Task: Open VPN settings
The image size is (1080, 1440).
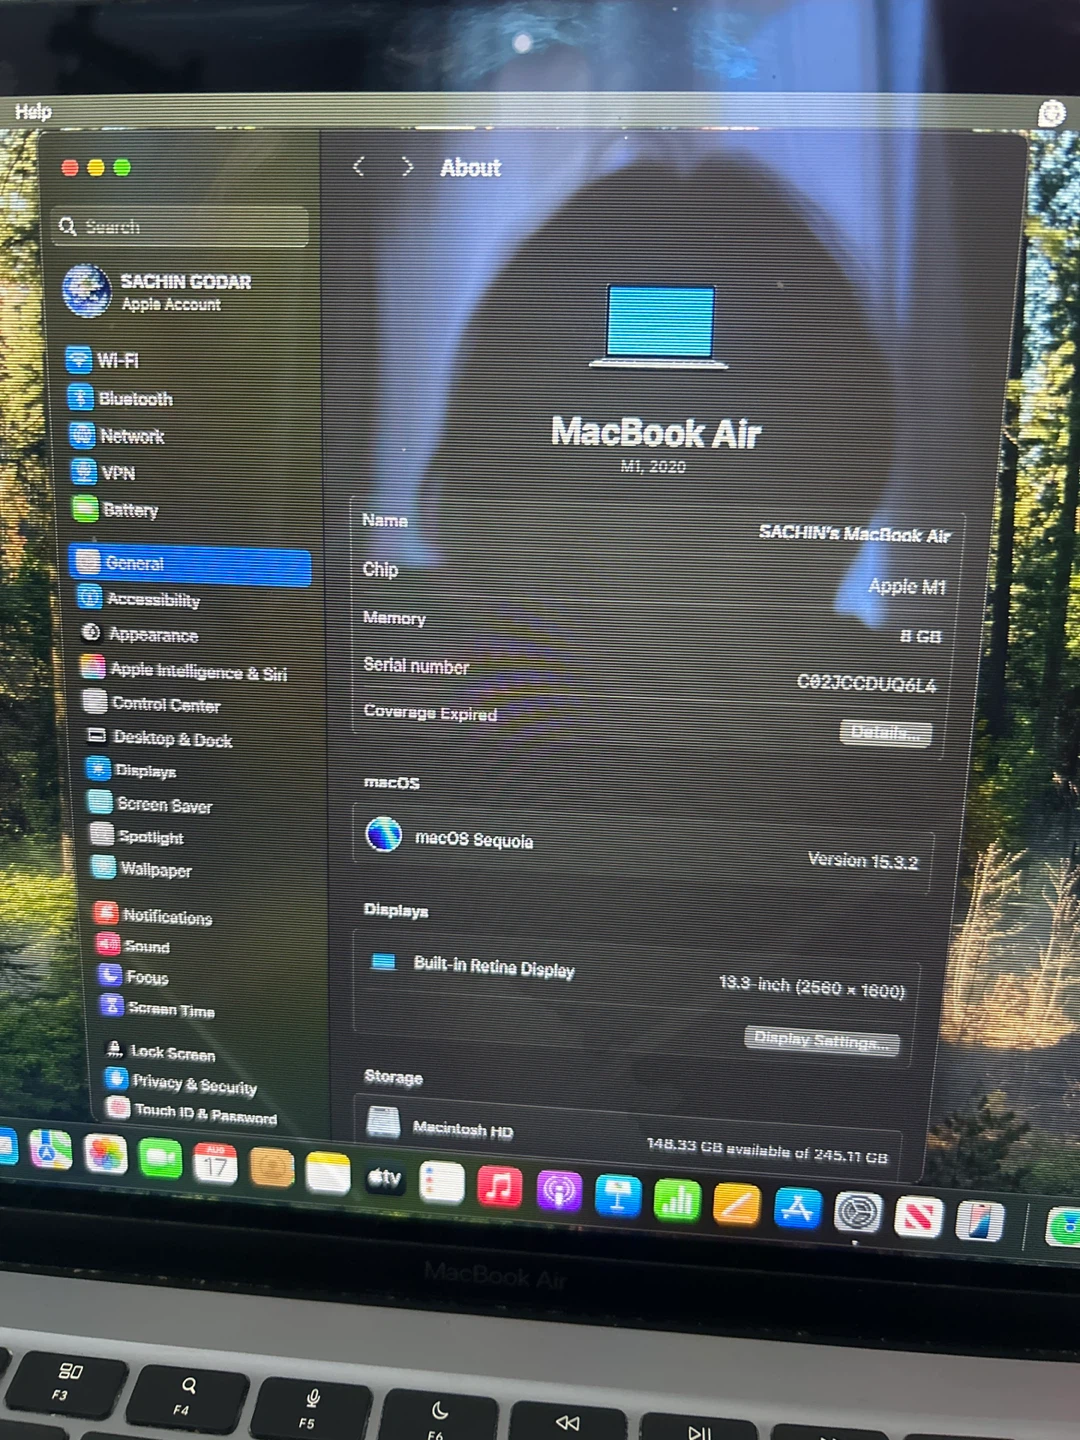Action: point(104,472)
